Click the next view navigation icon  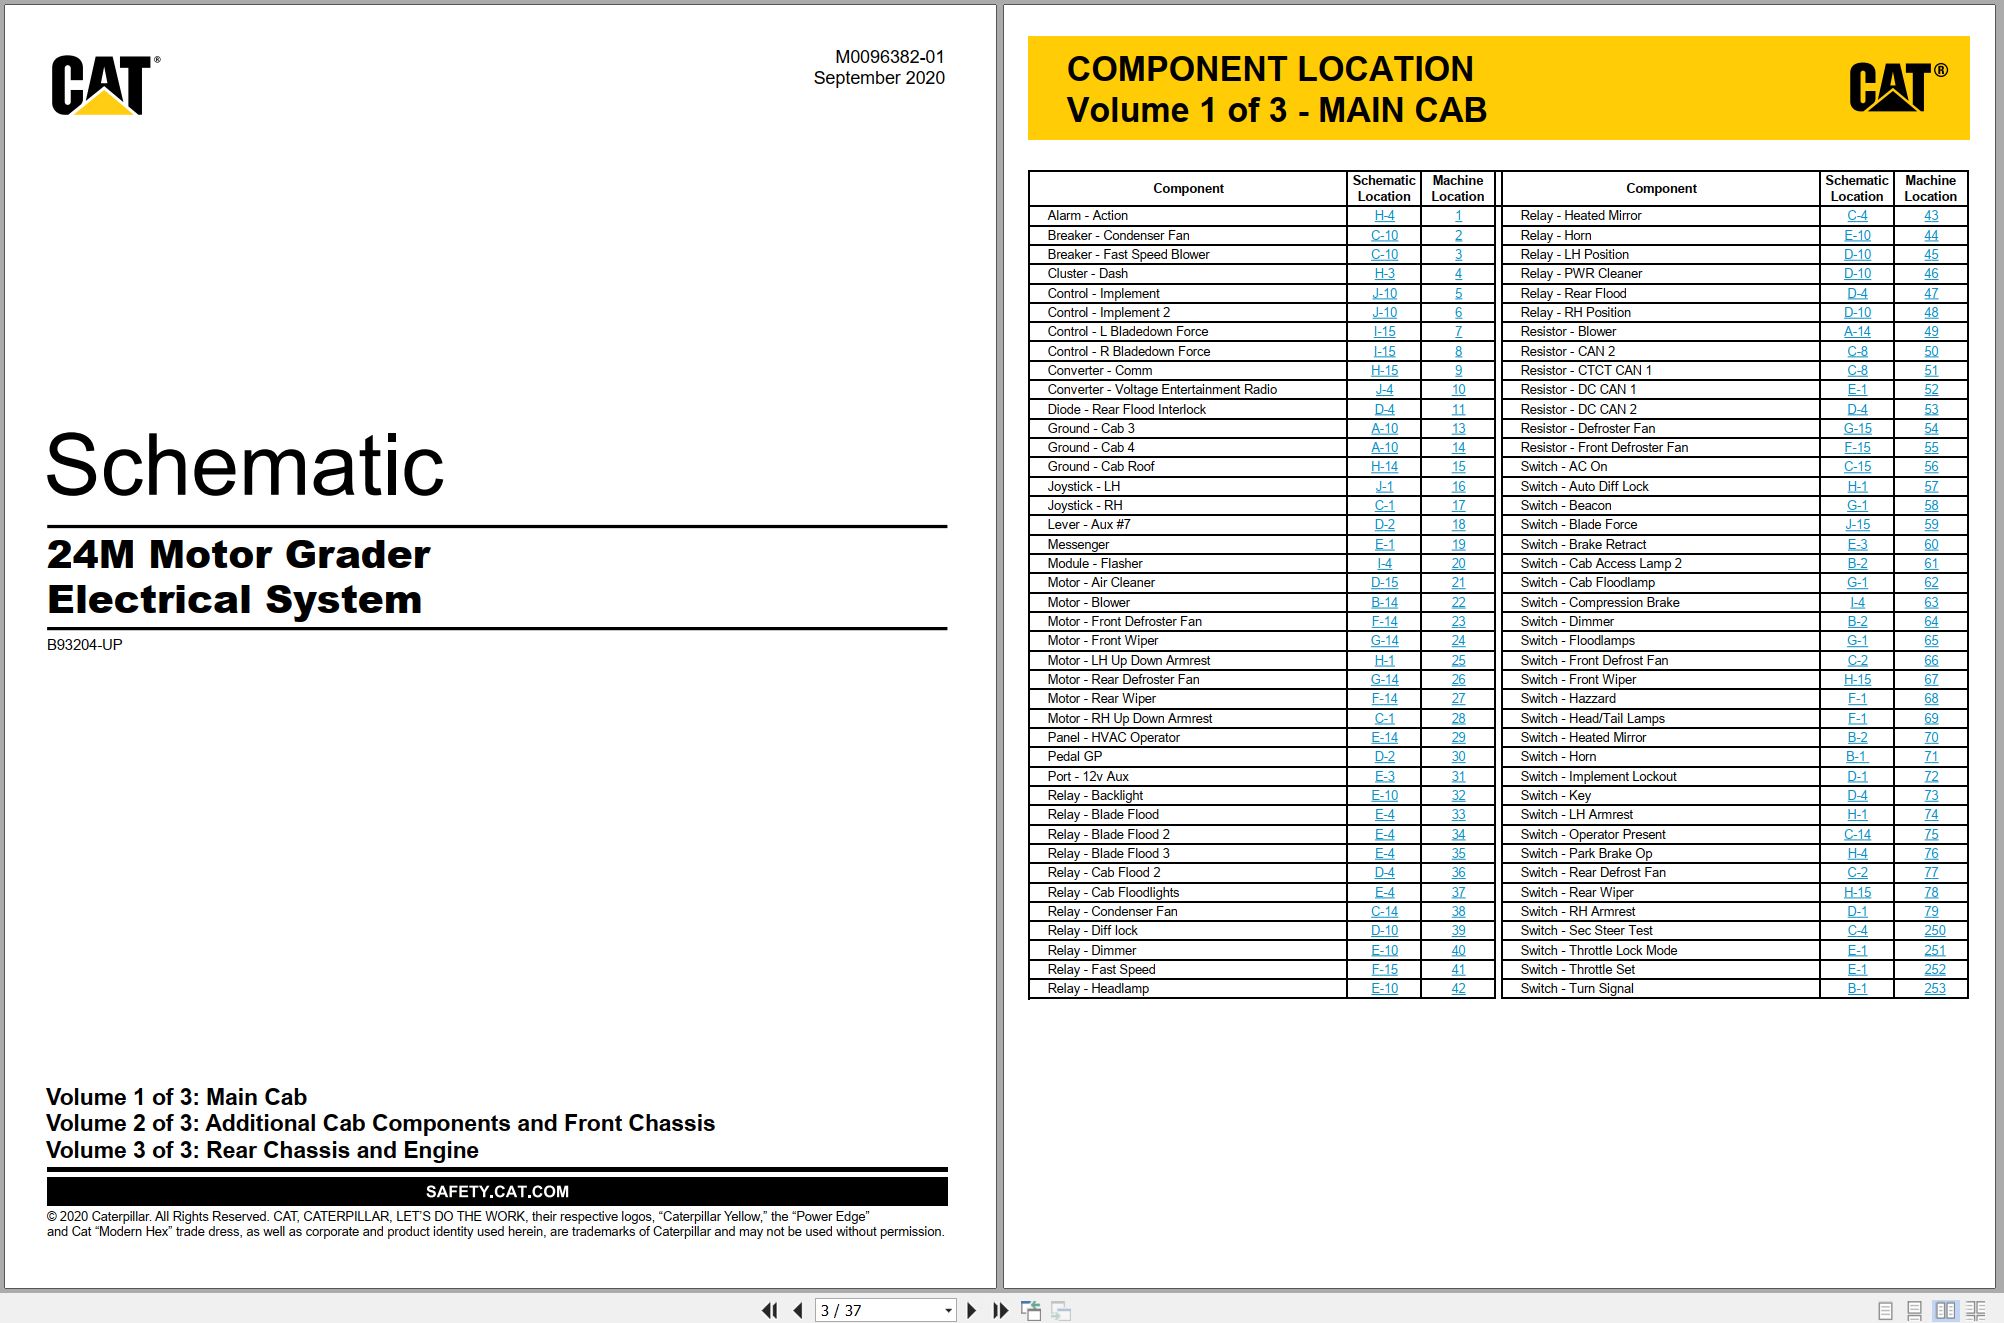(1061, 1310)
